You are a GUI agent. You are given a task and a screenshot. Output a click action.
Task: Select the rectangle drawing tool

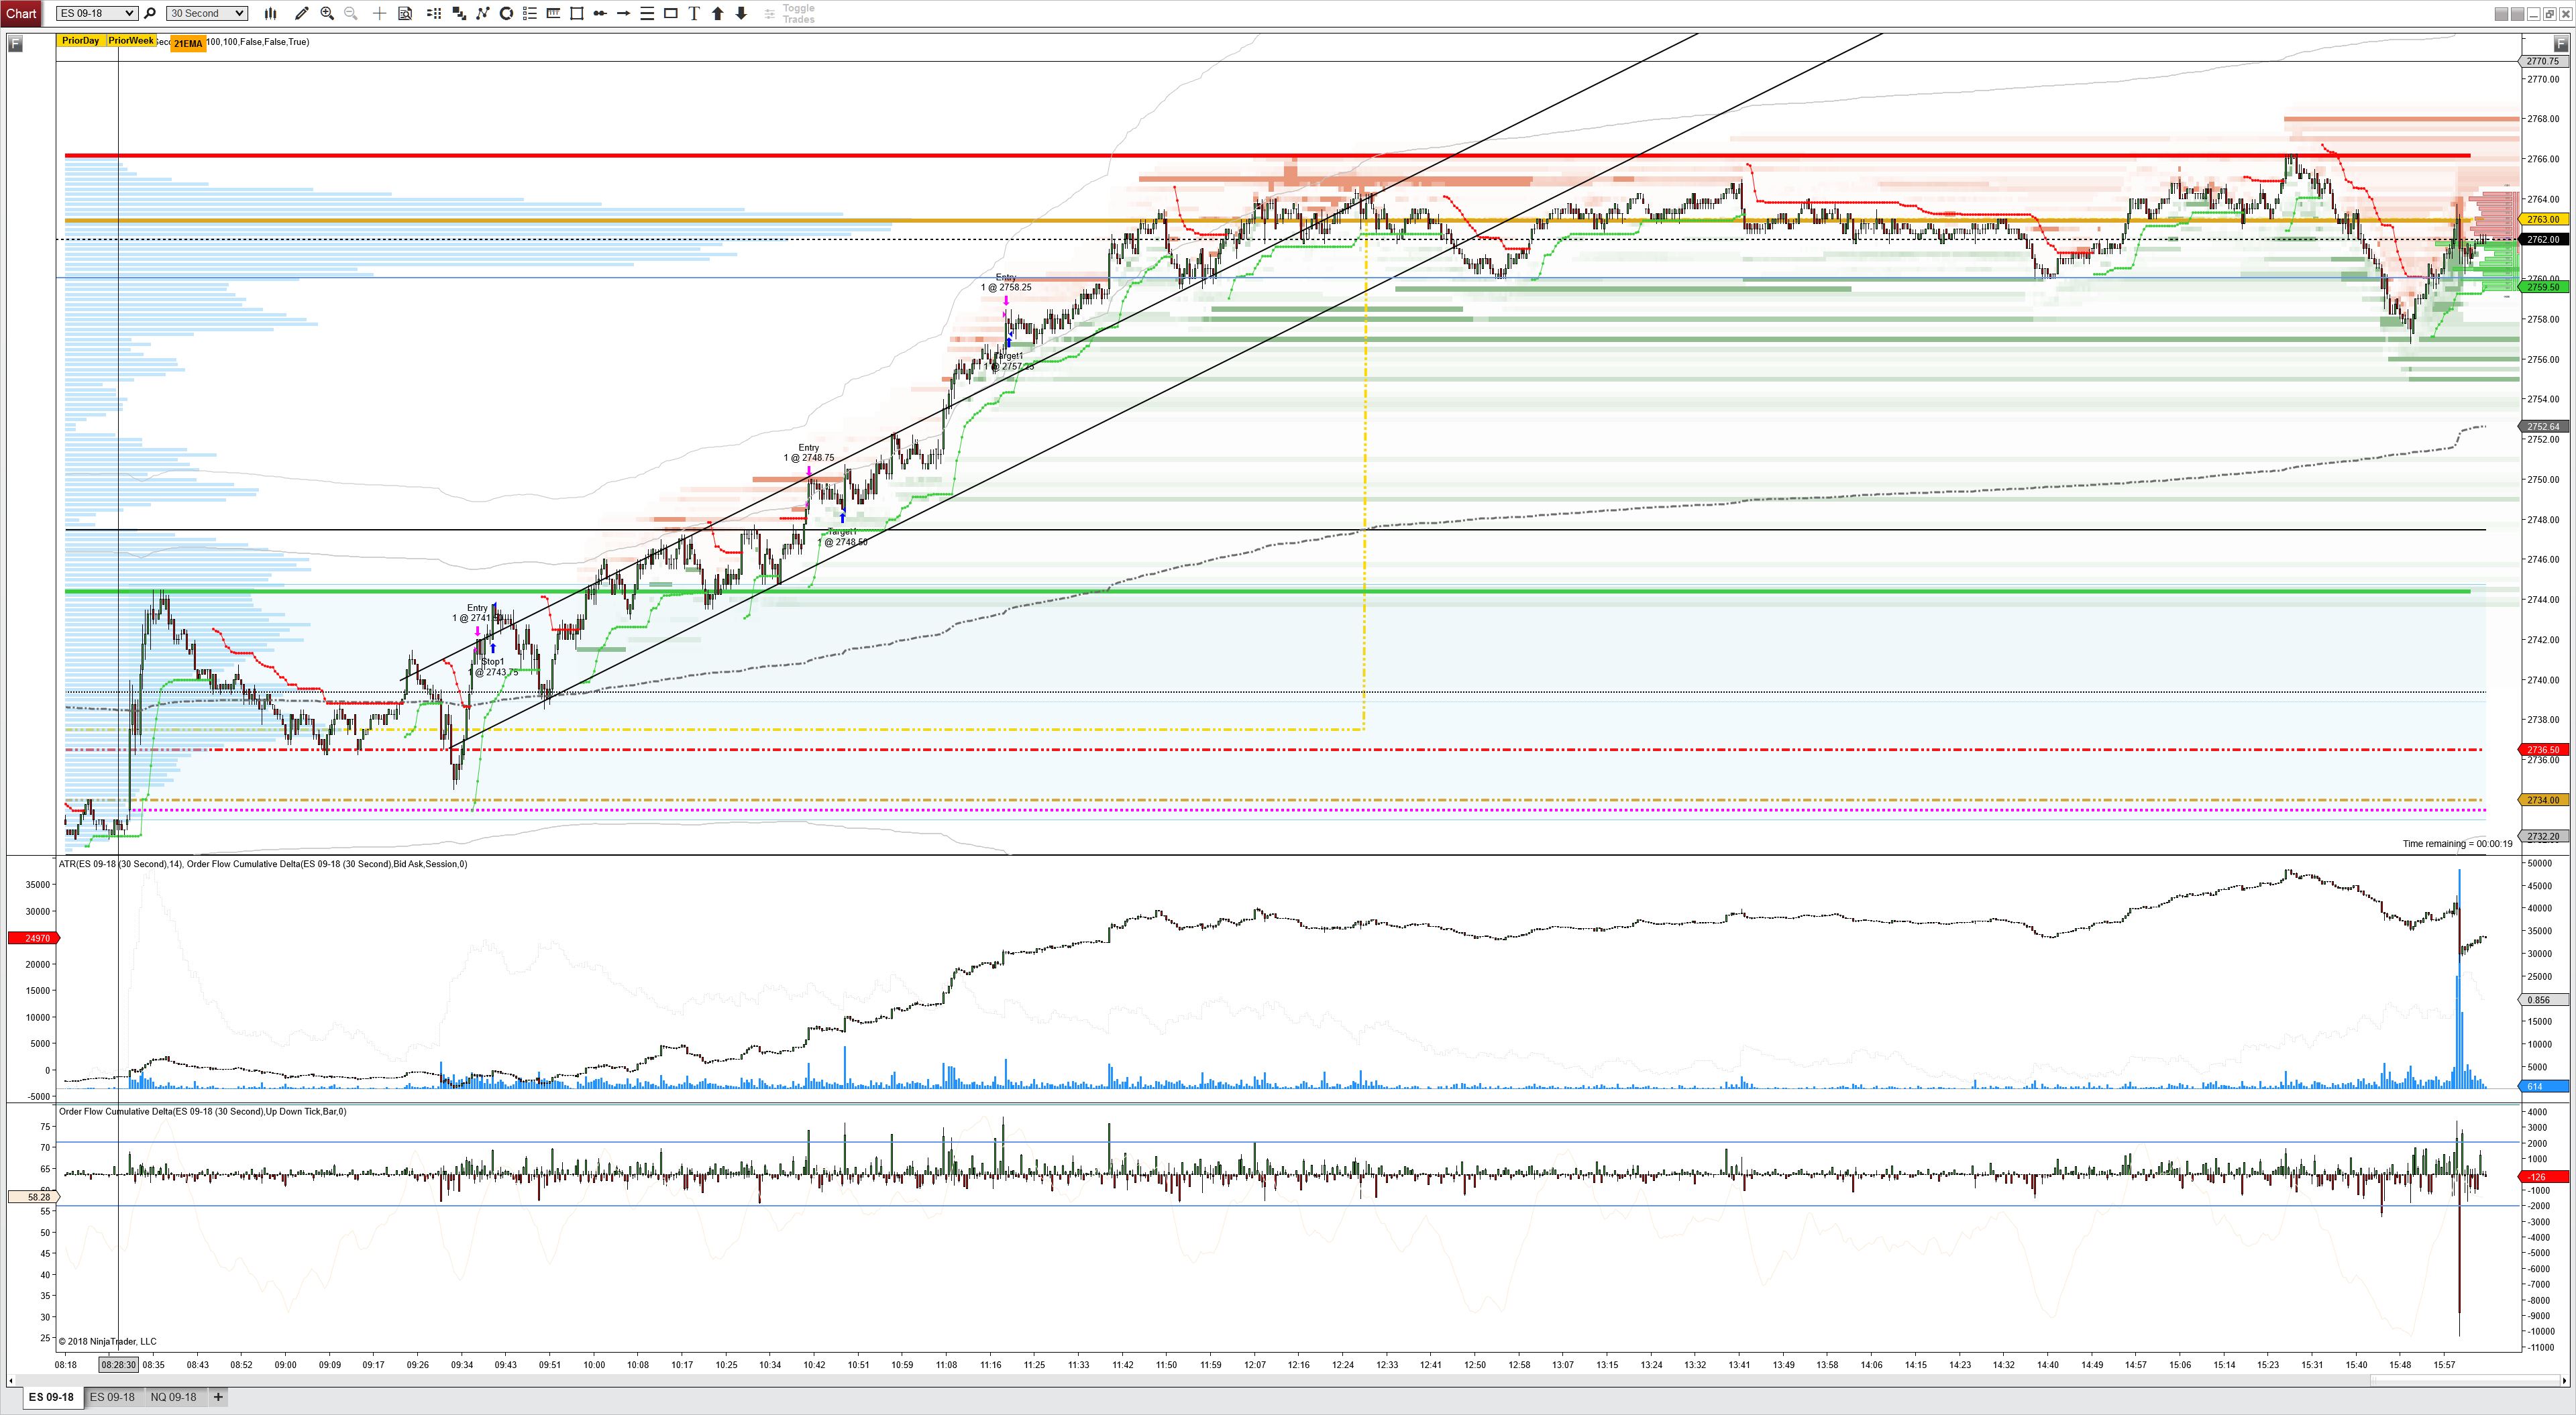click(671, 13)
